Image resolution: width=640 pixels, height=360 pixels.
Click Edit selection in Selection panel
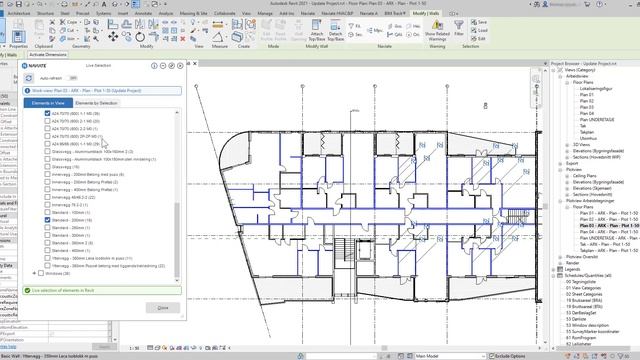[x=478, y=38]
